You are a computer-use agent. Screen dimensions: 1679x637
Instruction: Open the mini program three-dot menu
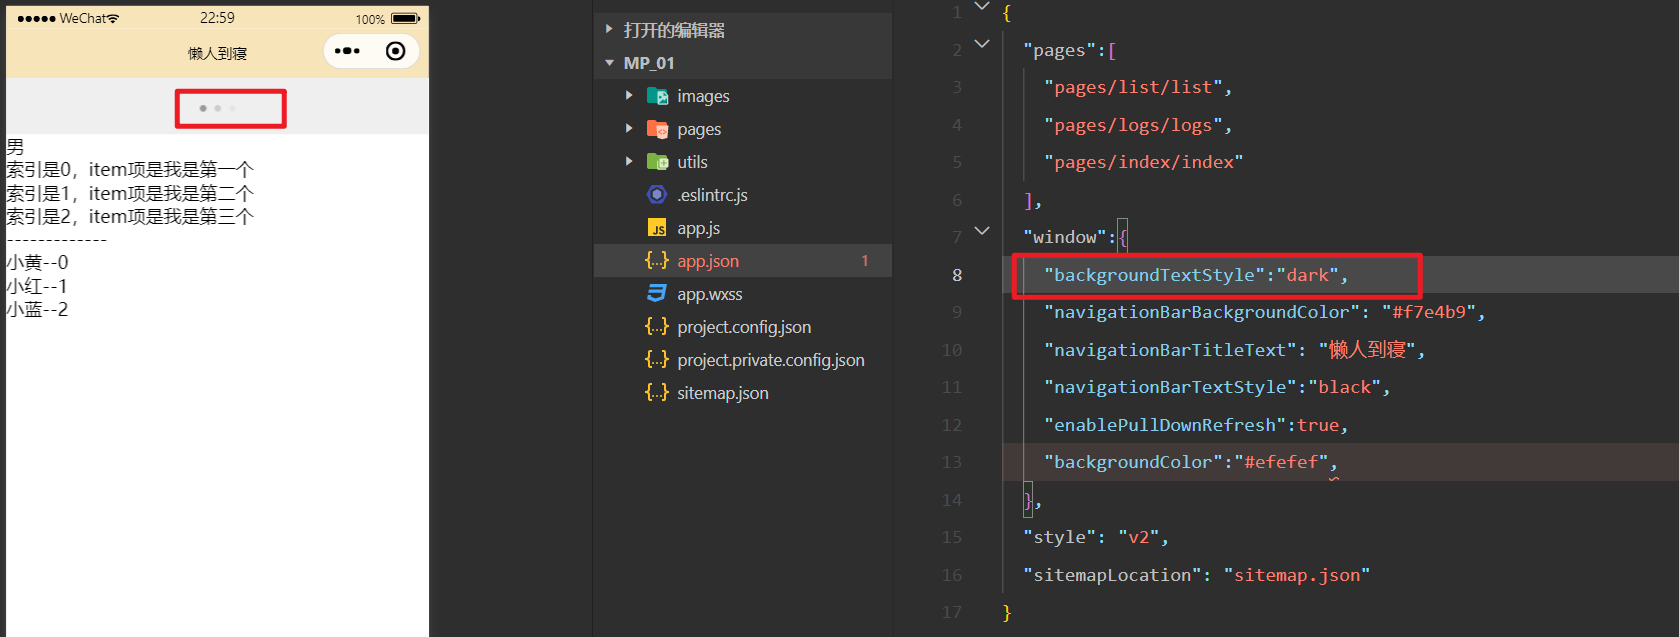pos(347,51)
